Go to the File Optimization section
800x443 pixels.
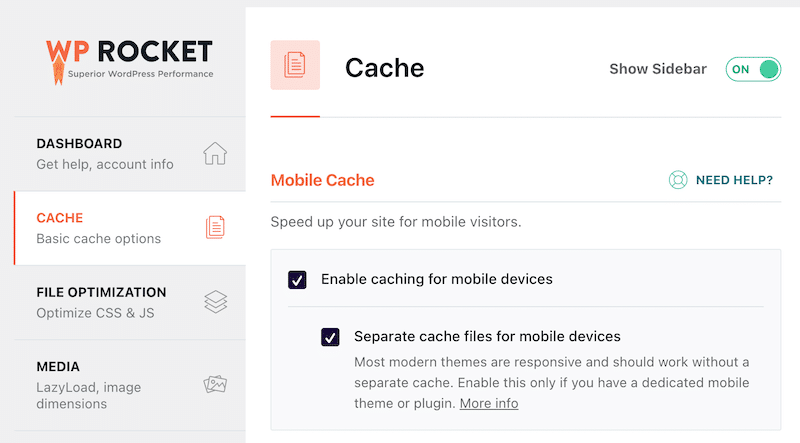pos(101,301)
